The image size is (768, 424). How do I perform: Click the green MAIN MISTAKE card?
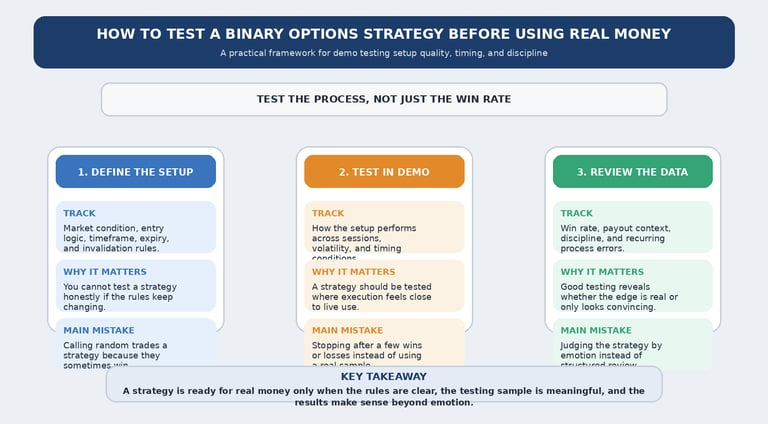(632, 343)
